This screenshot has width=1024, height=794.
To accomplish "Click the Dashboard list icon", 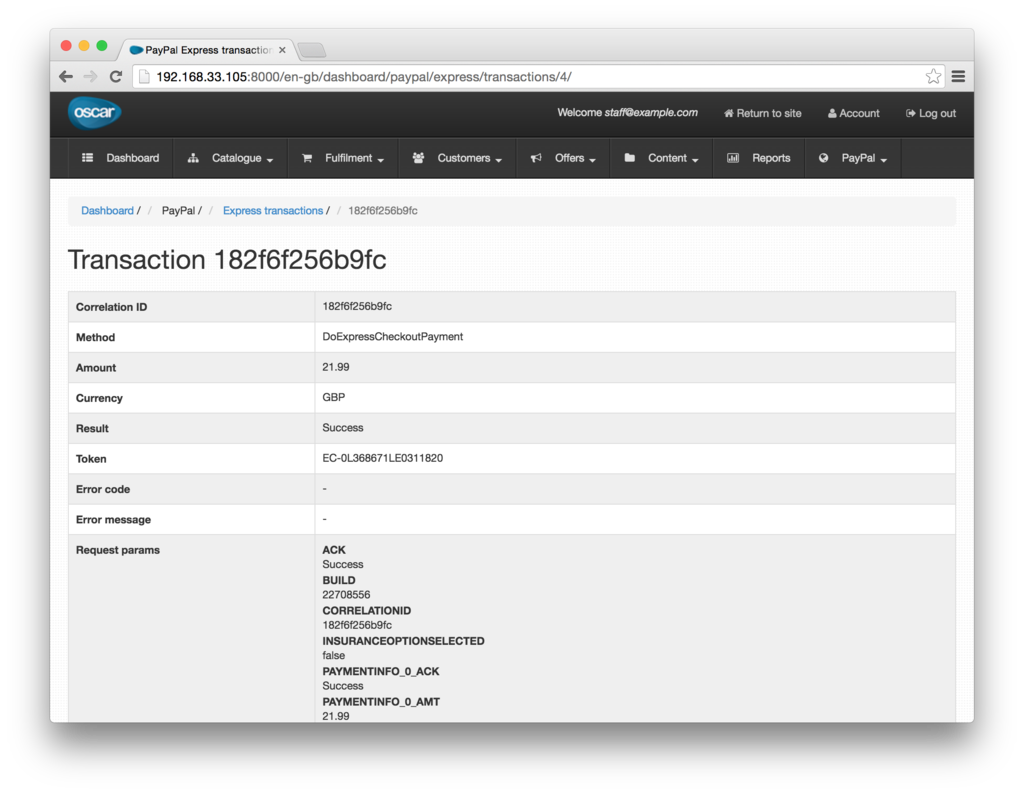I will tap(88, 158).
